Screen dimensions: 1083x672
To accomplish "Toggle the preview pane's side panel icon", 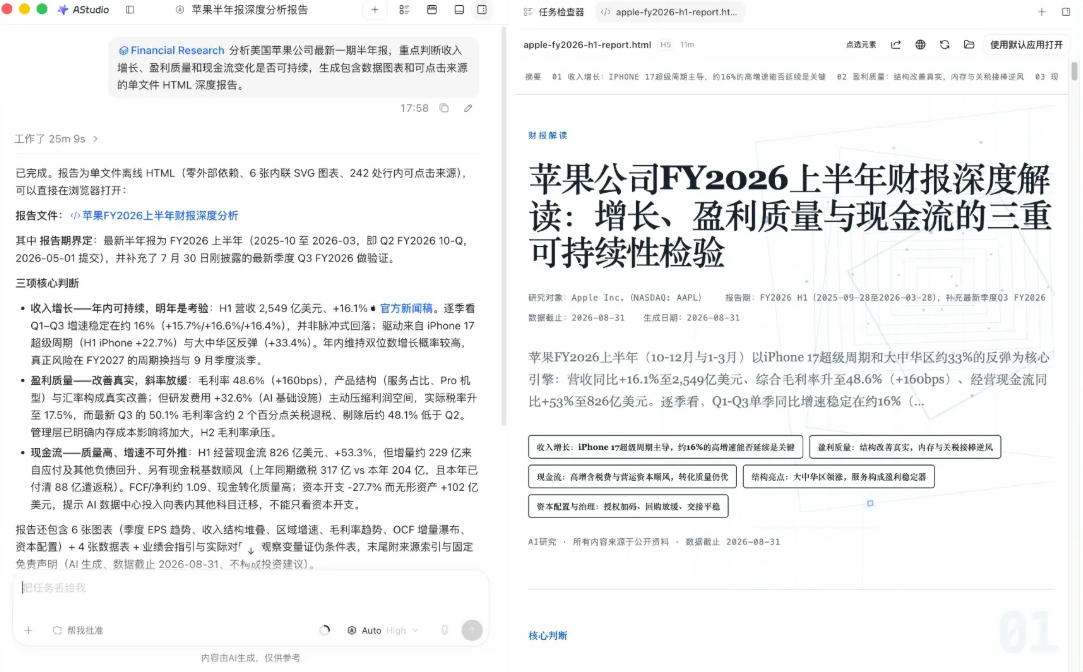I will tap(1066, 12).
